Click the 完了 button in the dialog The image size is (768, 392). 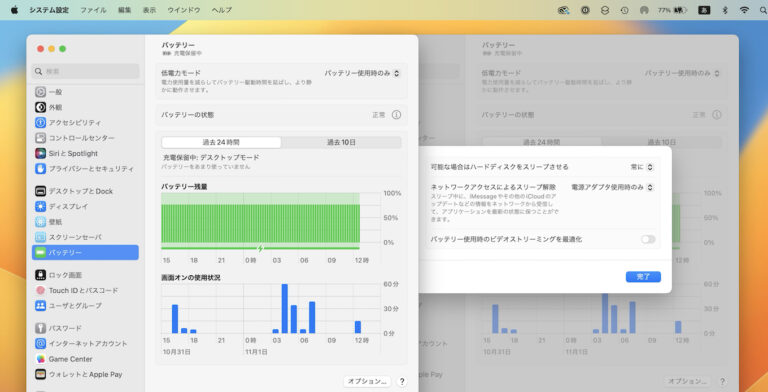tap(643, 277)
